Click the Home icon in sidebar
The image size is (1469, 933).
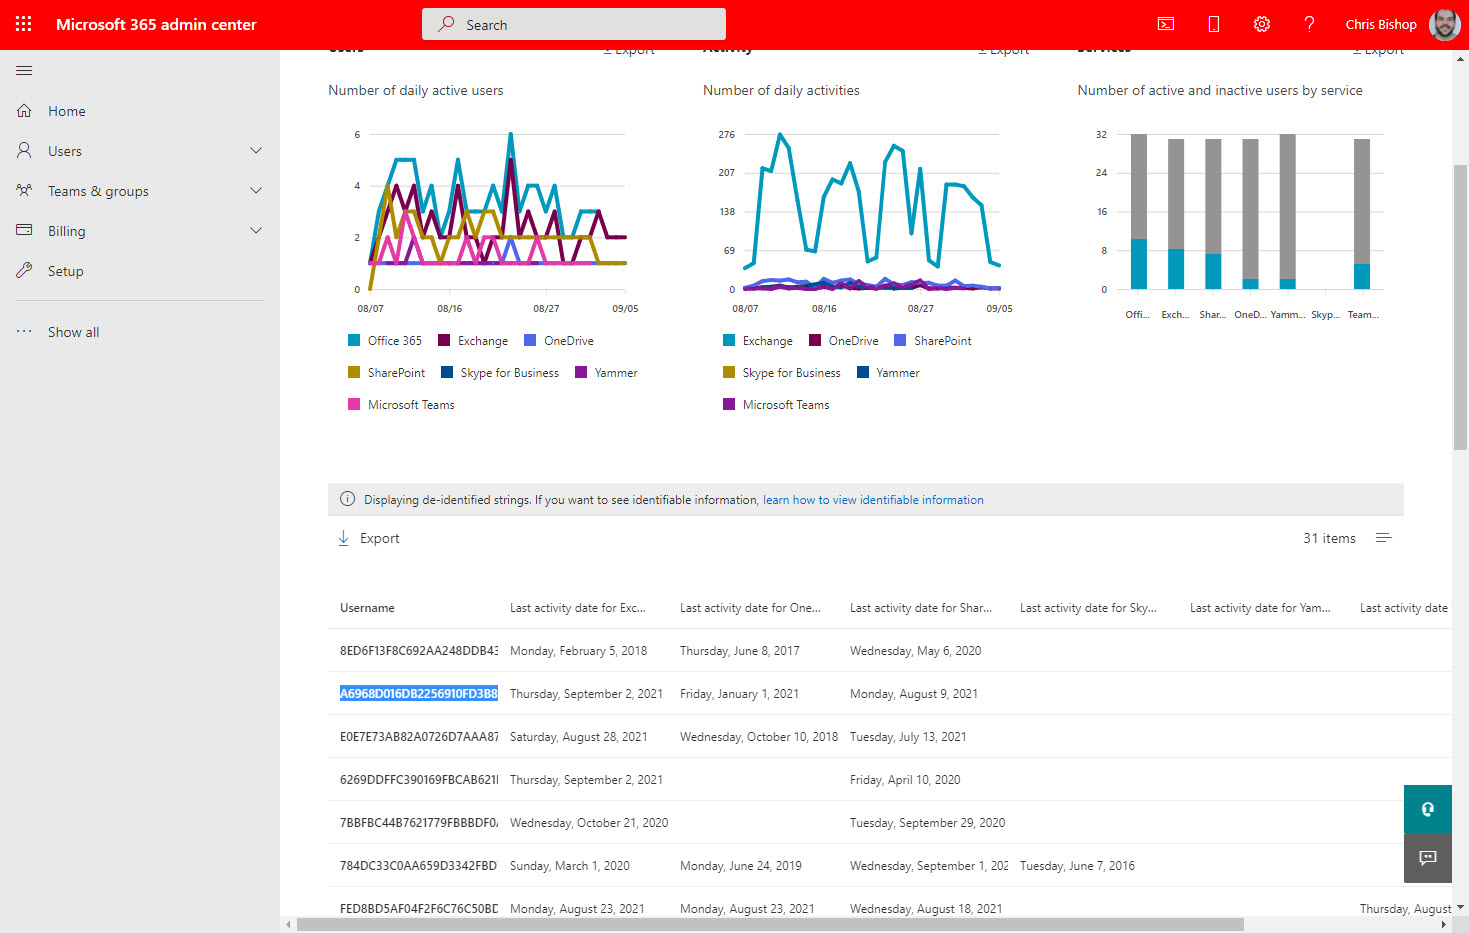point(24,111)
